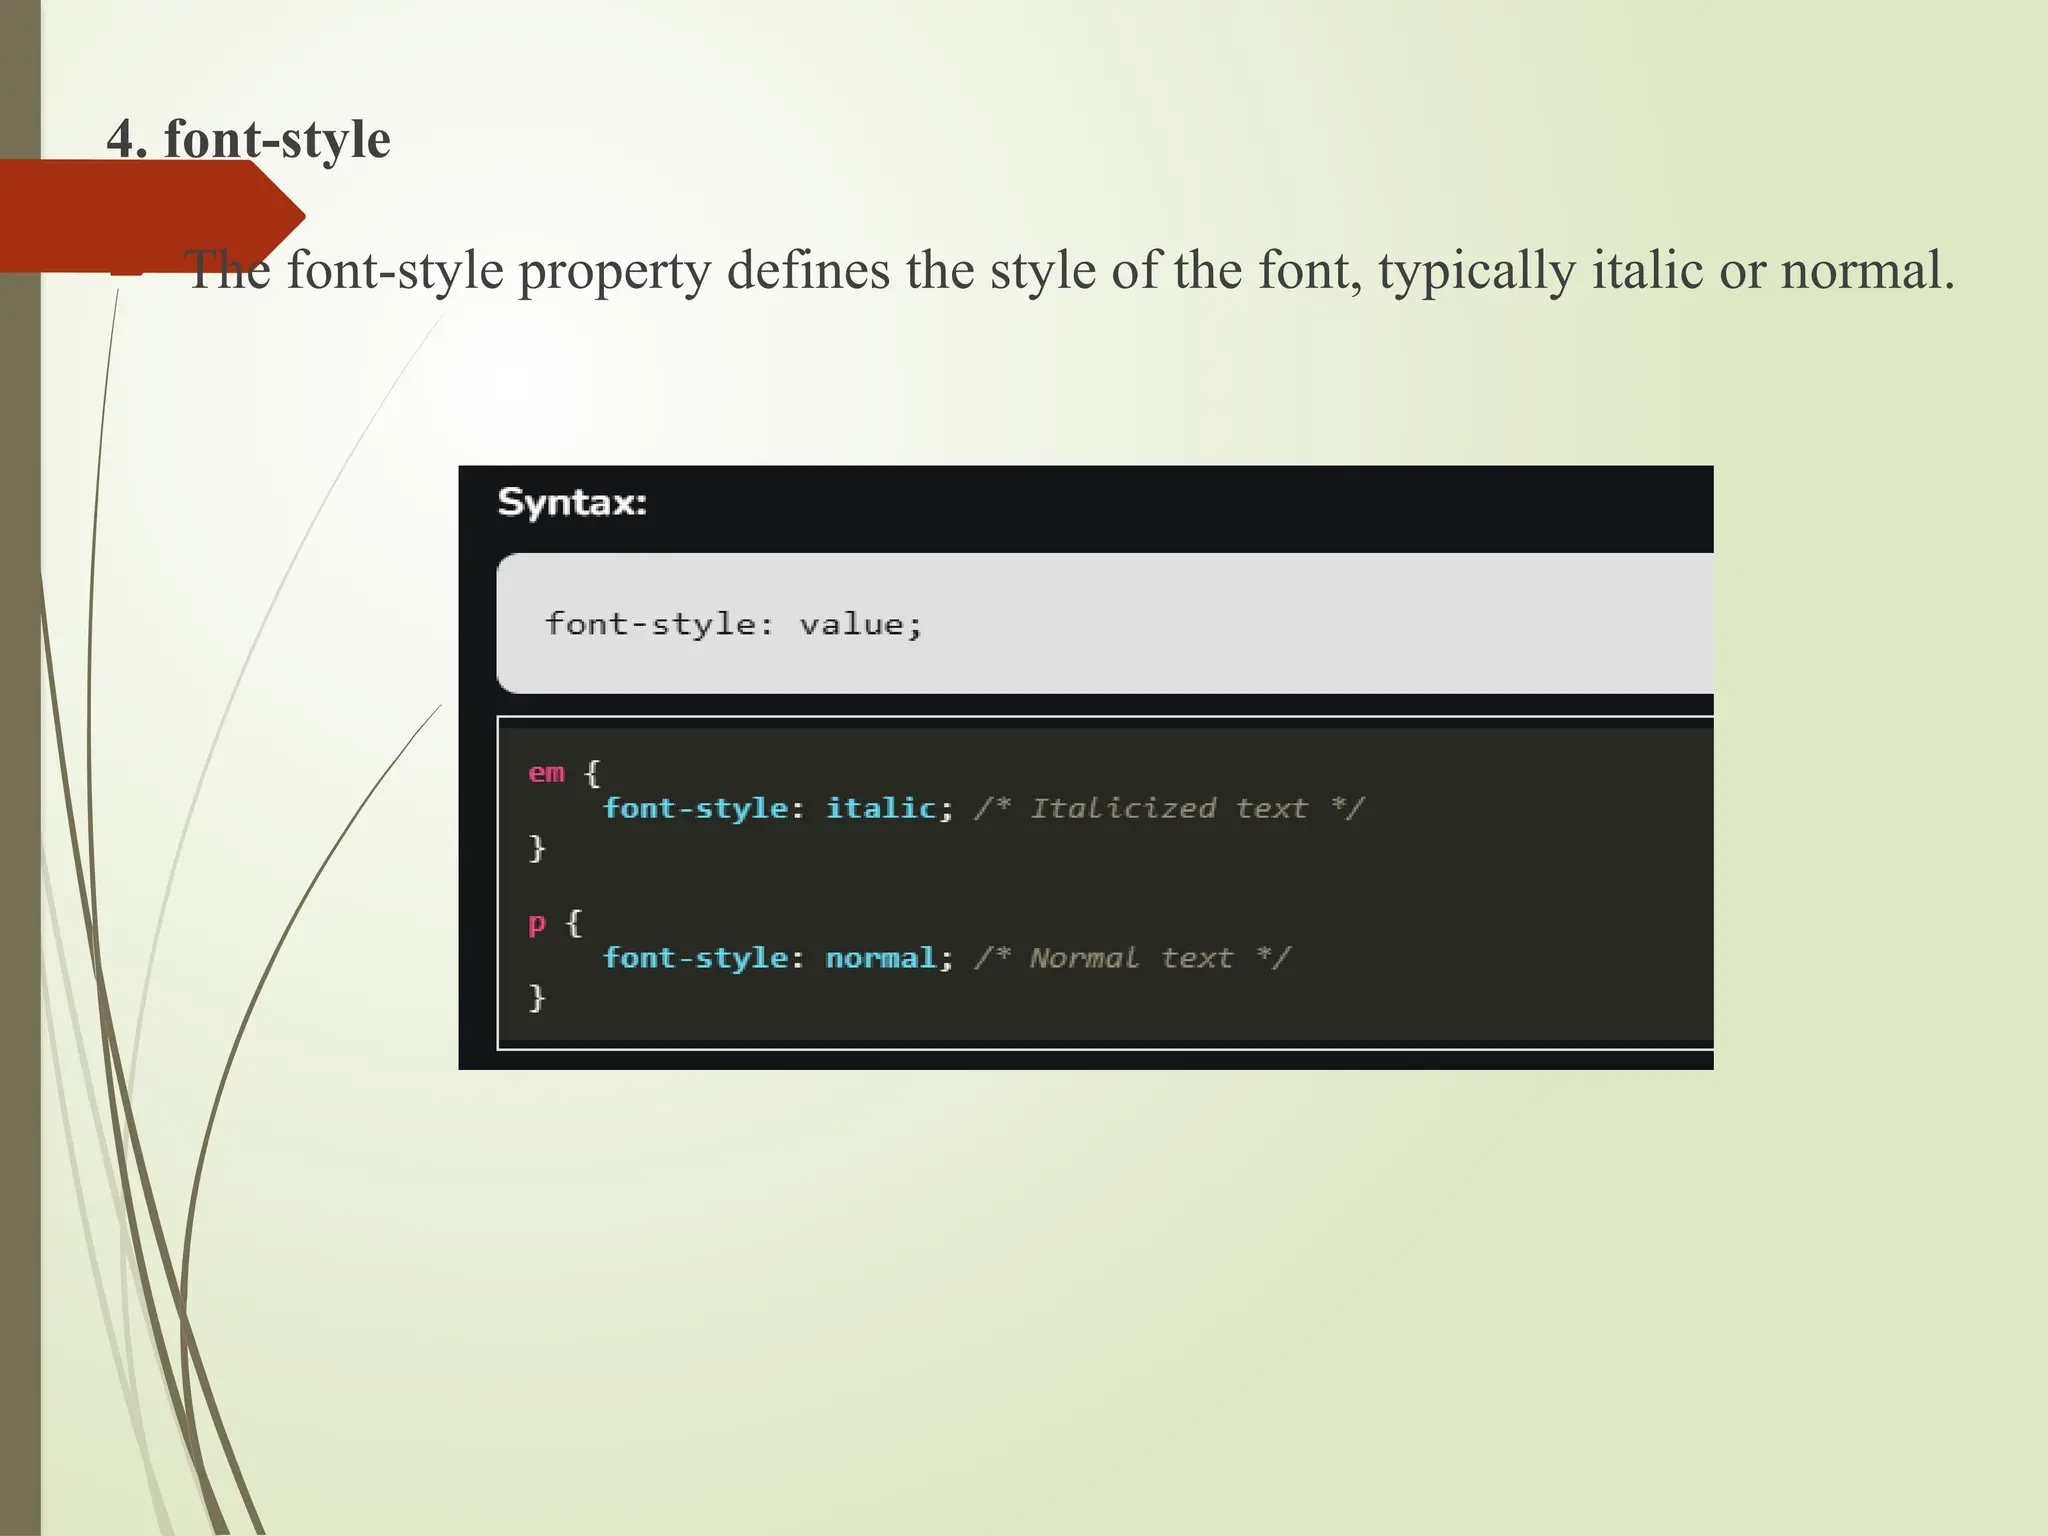Image resolution: width=2048 pixels, height=1536 pixels.
Task: Select the '4. font-style' slide heading
Action: click(248, 139)
